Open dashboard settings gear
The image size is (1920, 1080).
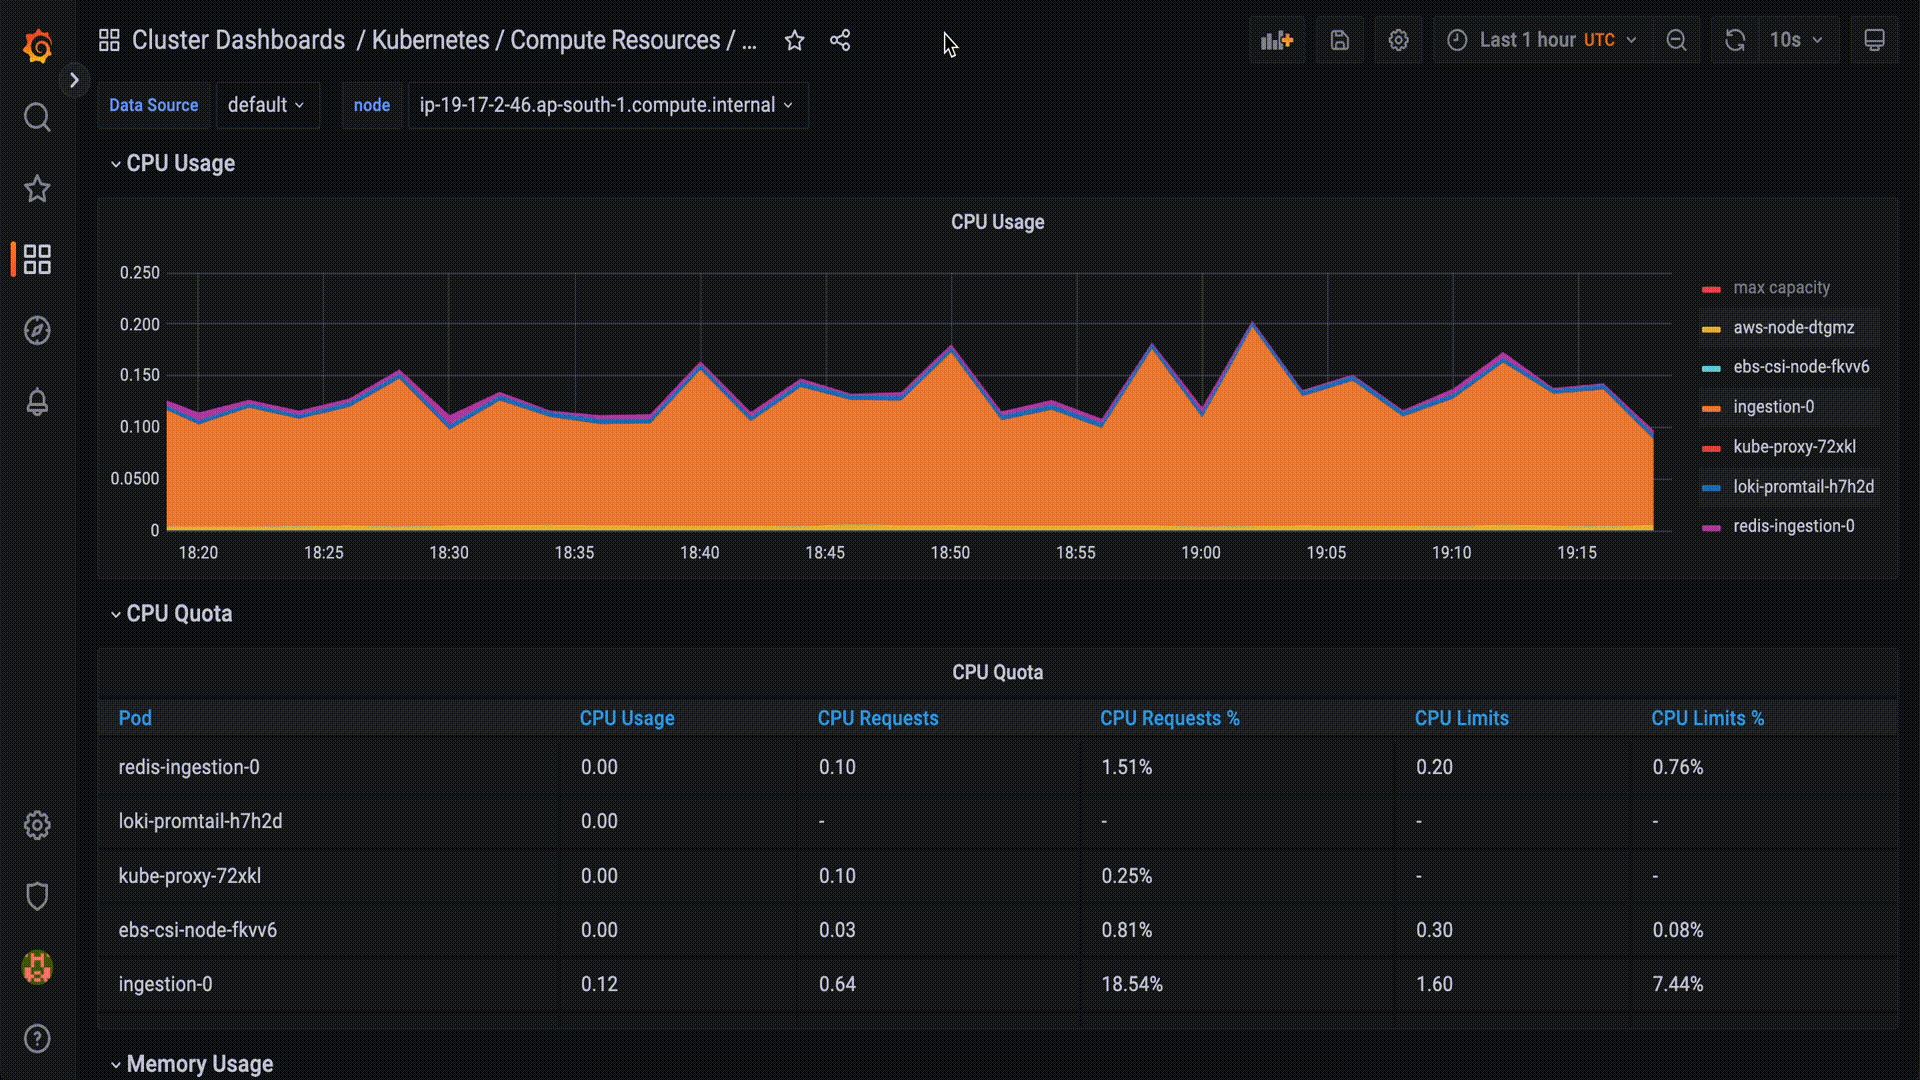1398,40
